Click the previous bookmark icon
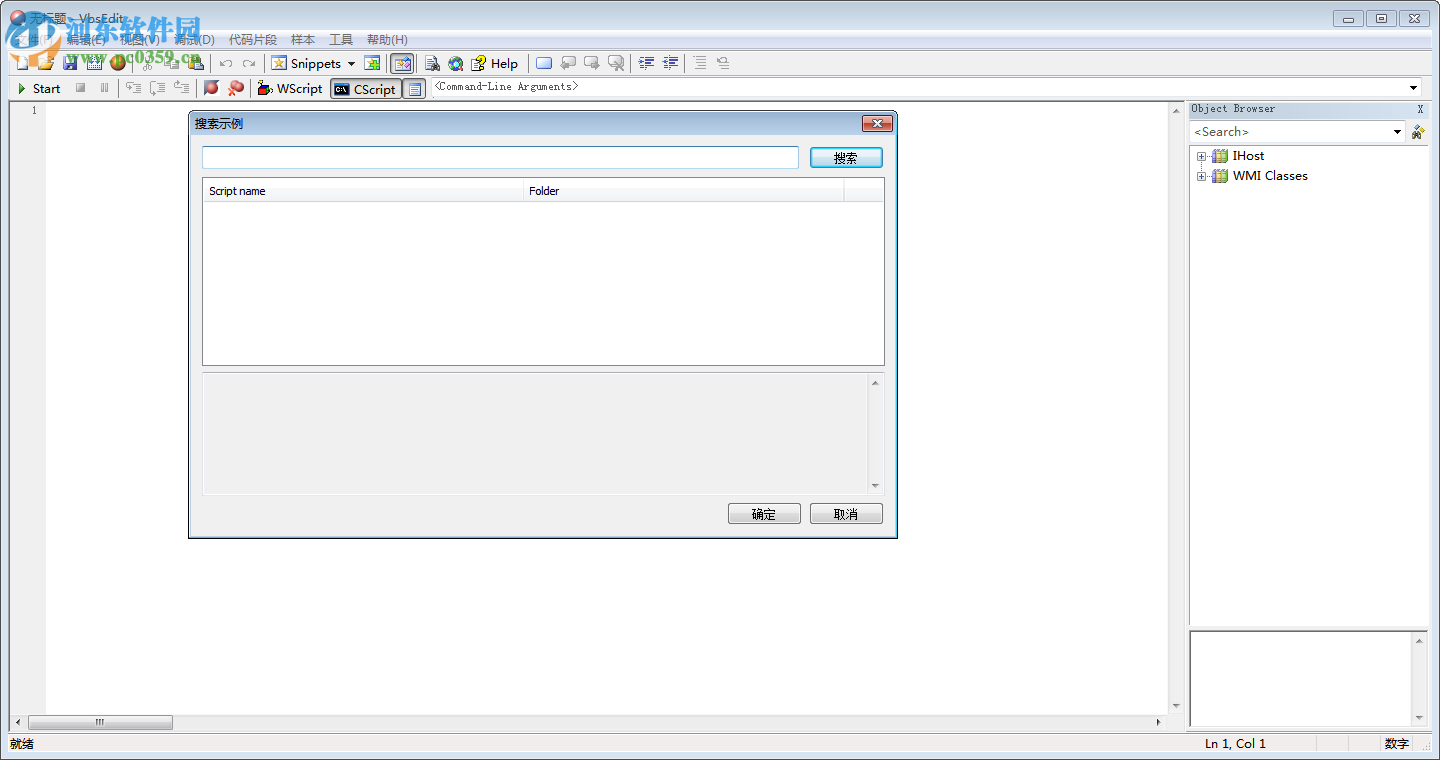Image resolution: width=1440 pixels, height=760 pixels. point(568,63)
